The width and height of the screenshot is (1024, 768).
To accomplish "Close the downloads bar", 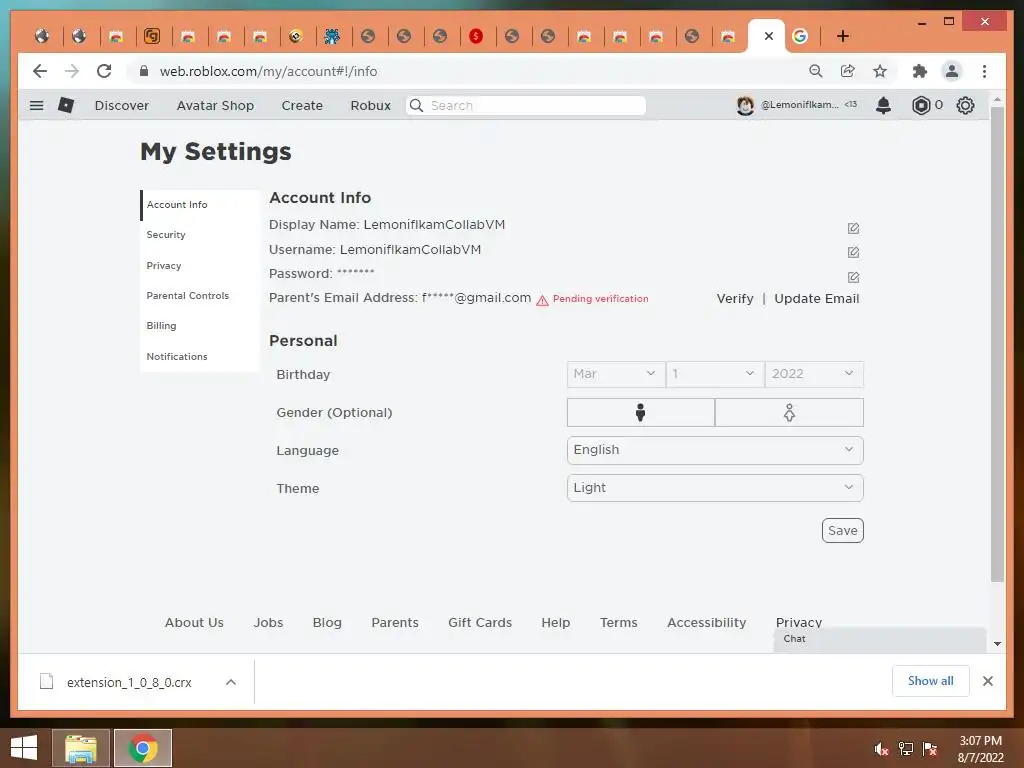I will coord(987,681).
